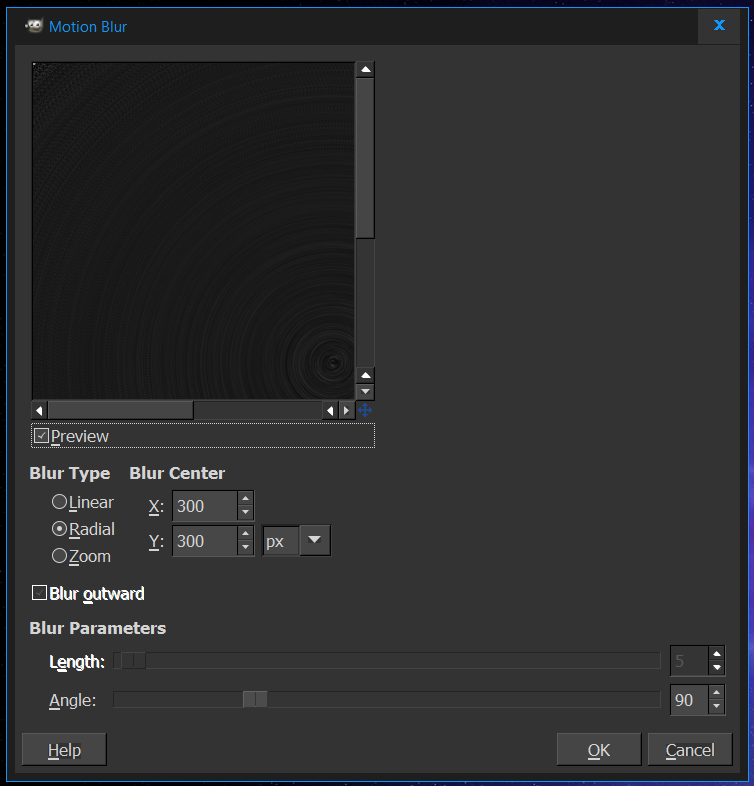The image size is (754, 786).
Task: Decrease Blur Center X value
Action: click(x=245, y=513)
